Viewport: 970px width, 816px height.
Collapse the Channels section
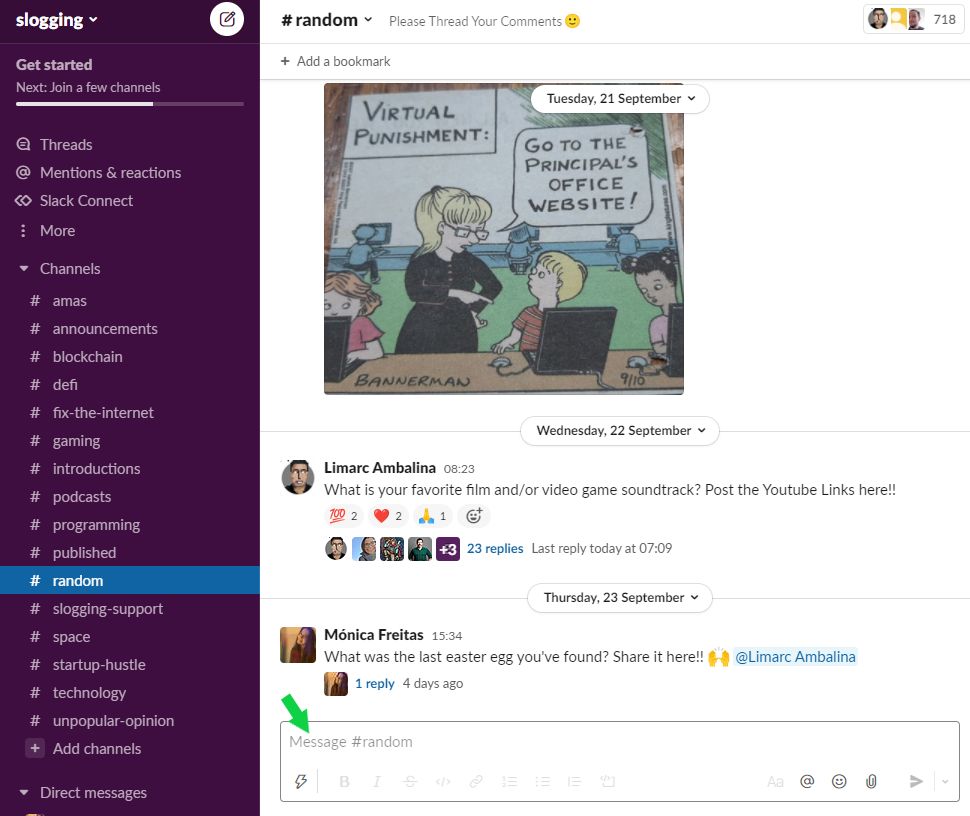click(24, 268)
